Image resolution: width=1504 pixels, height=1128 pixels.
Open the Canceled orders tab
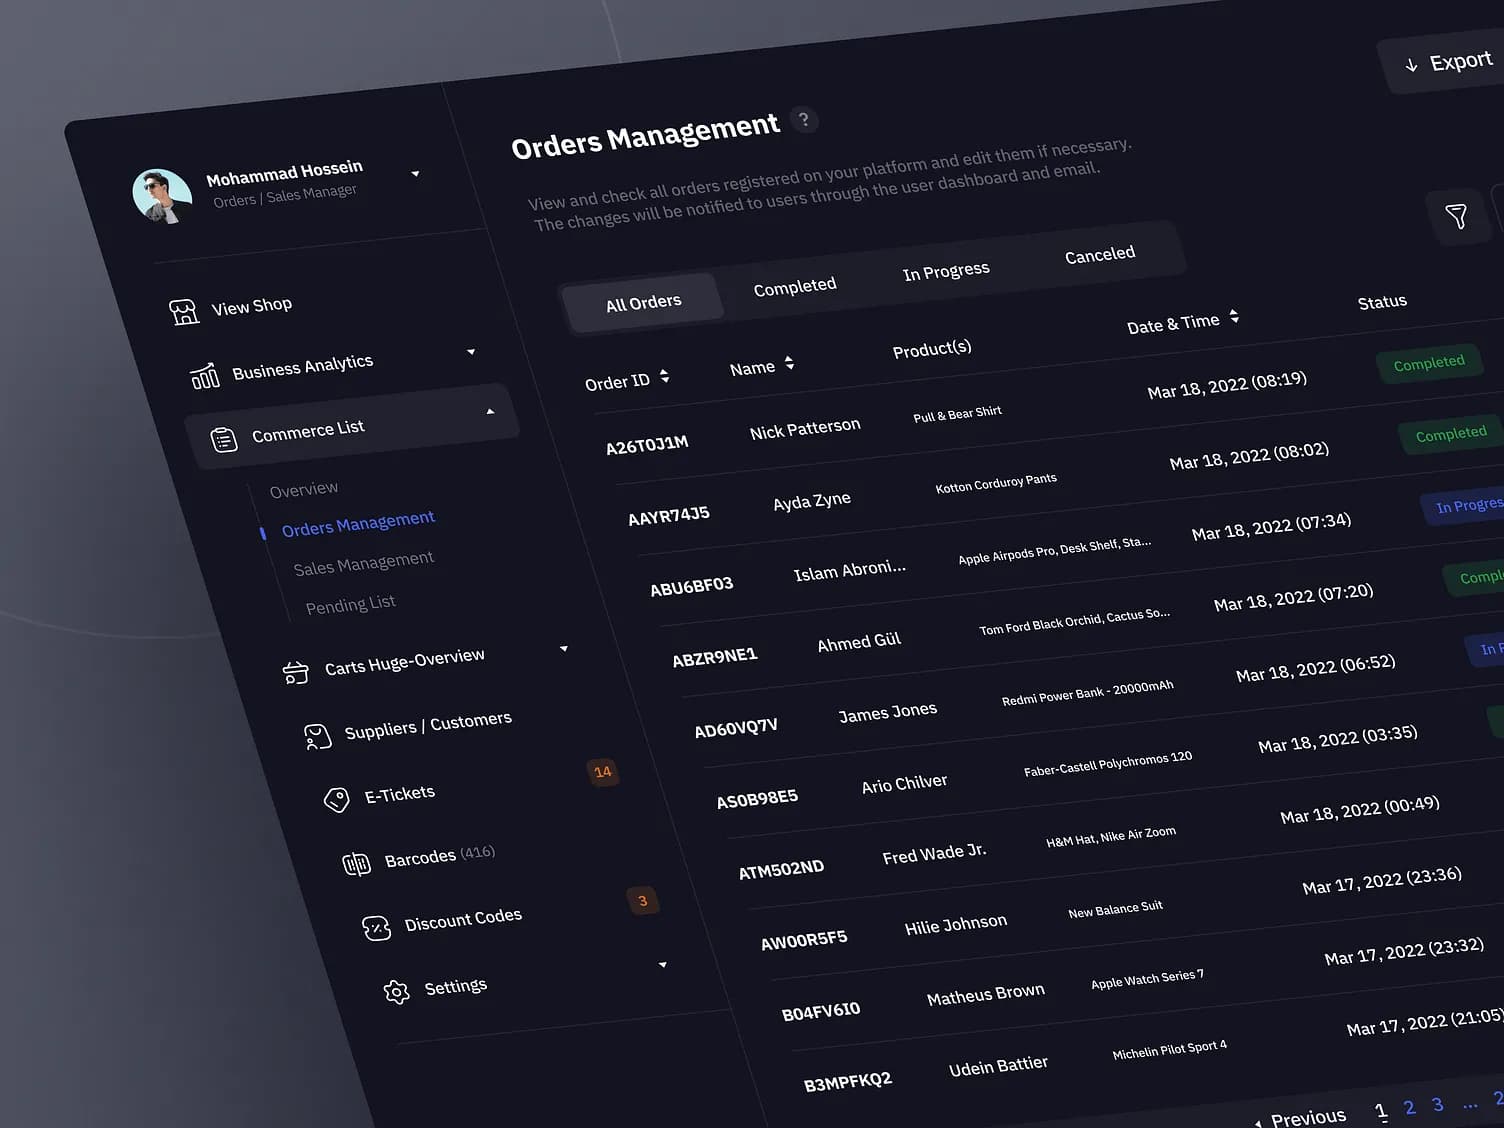pos(1099,254)
